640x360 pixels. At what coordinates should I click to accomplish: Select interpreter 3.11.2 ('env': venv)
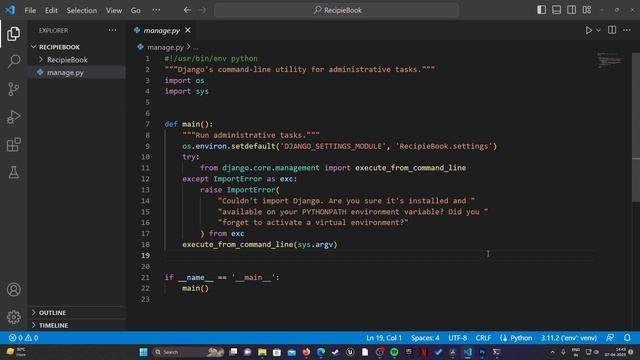569,338
